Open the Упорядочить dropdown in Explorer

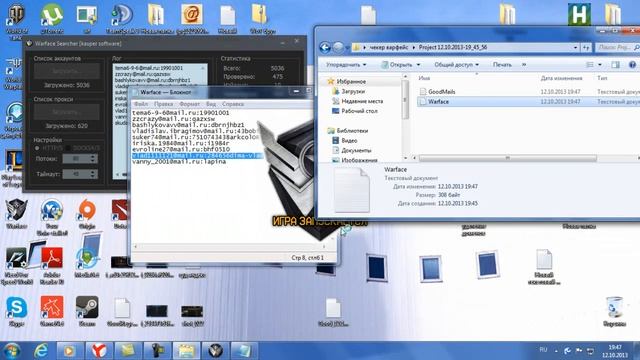pos(346,64)
